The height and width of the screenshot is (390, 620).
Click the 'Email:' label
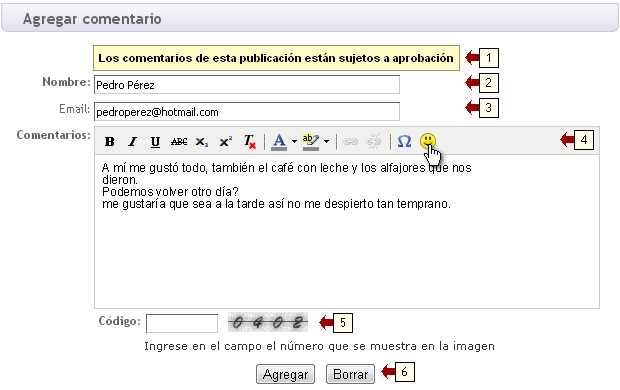point(74,109)
